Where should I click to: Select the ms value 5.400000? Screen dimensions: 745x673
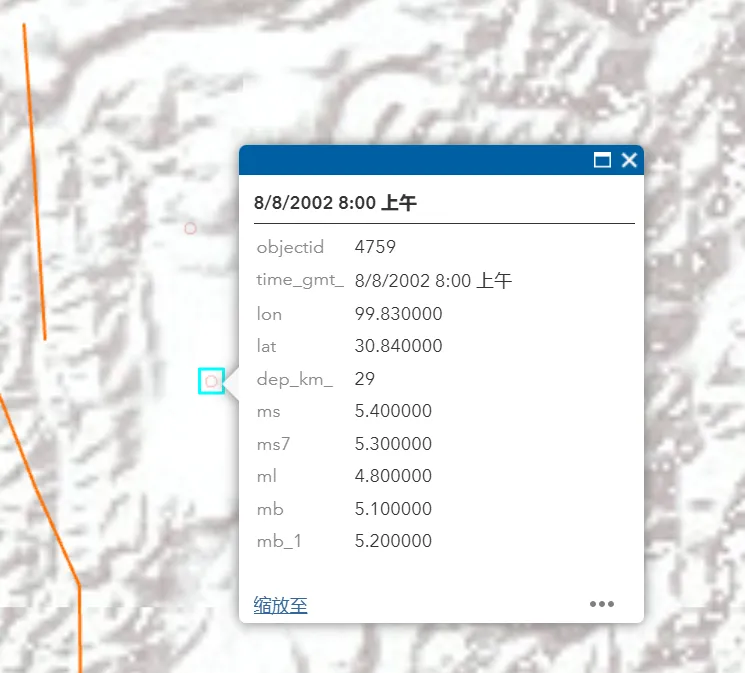(x=393, y=411)
